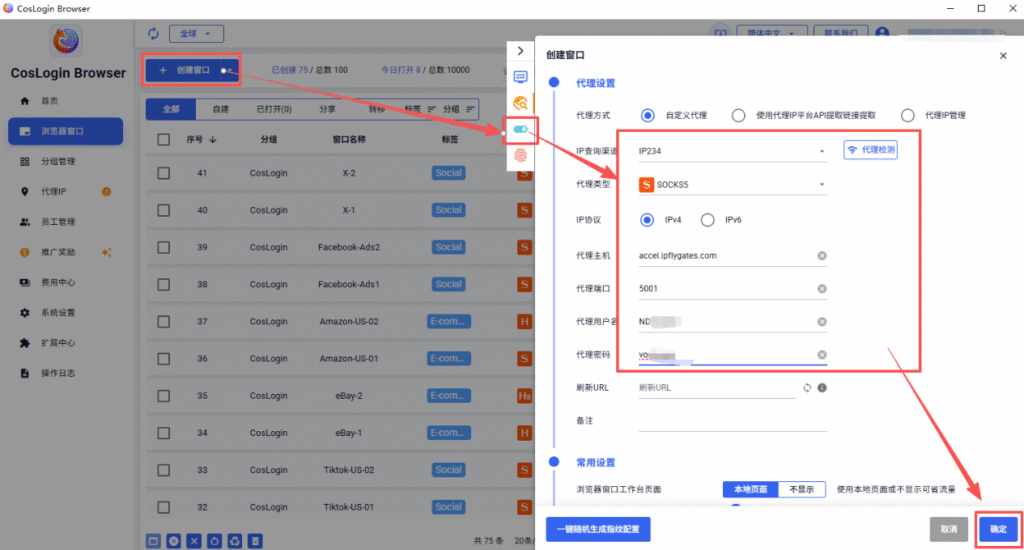The image size is (1024, 550).
Task: Click the proxy settings toggle icon in side strip
Action: 520,129
